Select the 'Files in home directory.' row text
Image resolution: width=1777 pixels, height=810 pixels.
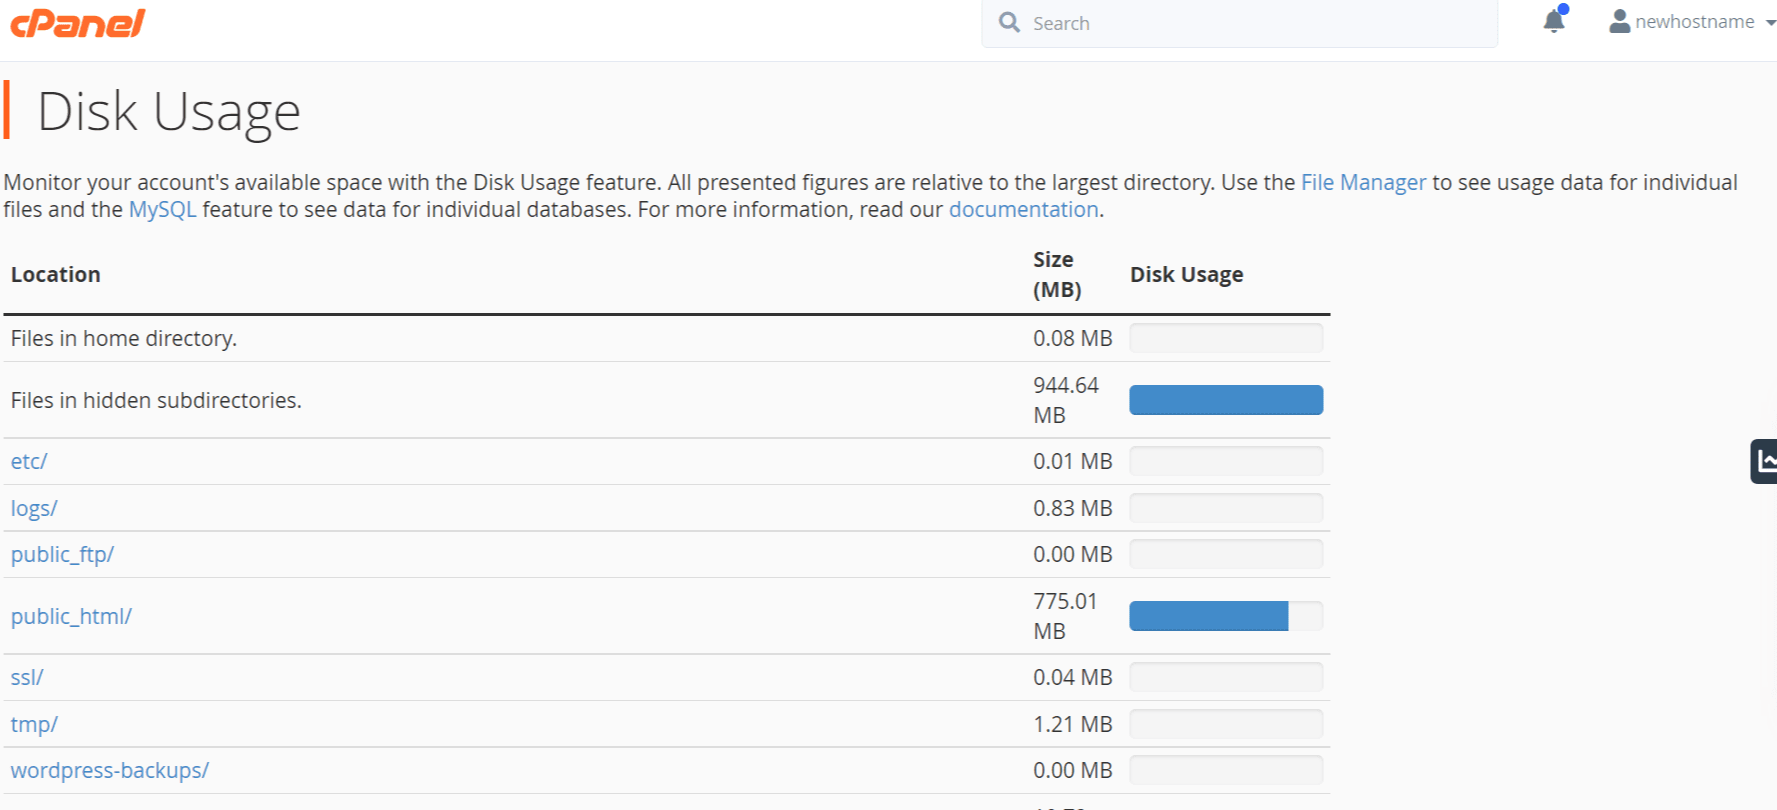(x=124, y=338)
